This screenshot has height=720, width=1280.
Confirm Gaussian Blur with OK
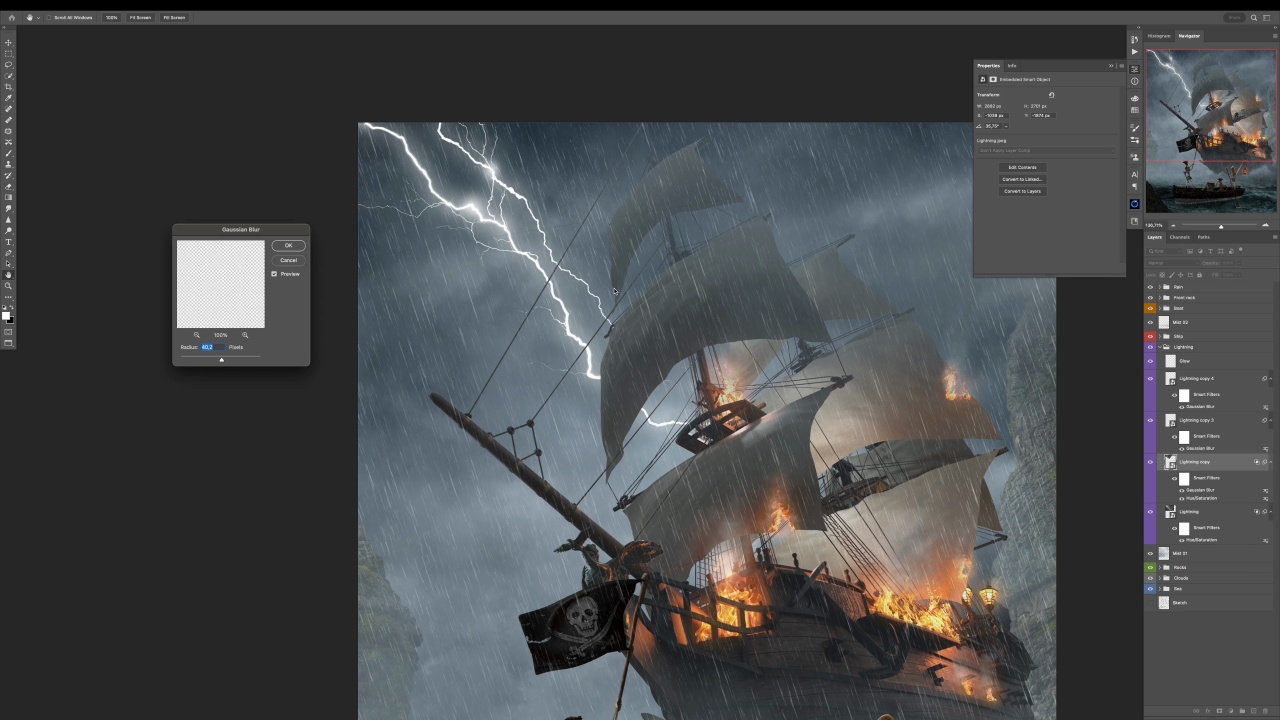[x=288, y=246]
